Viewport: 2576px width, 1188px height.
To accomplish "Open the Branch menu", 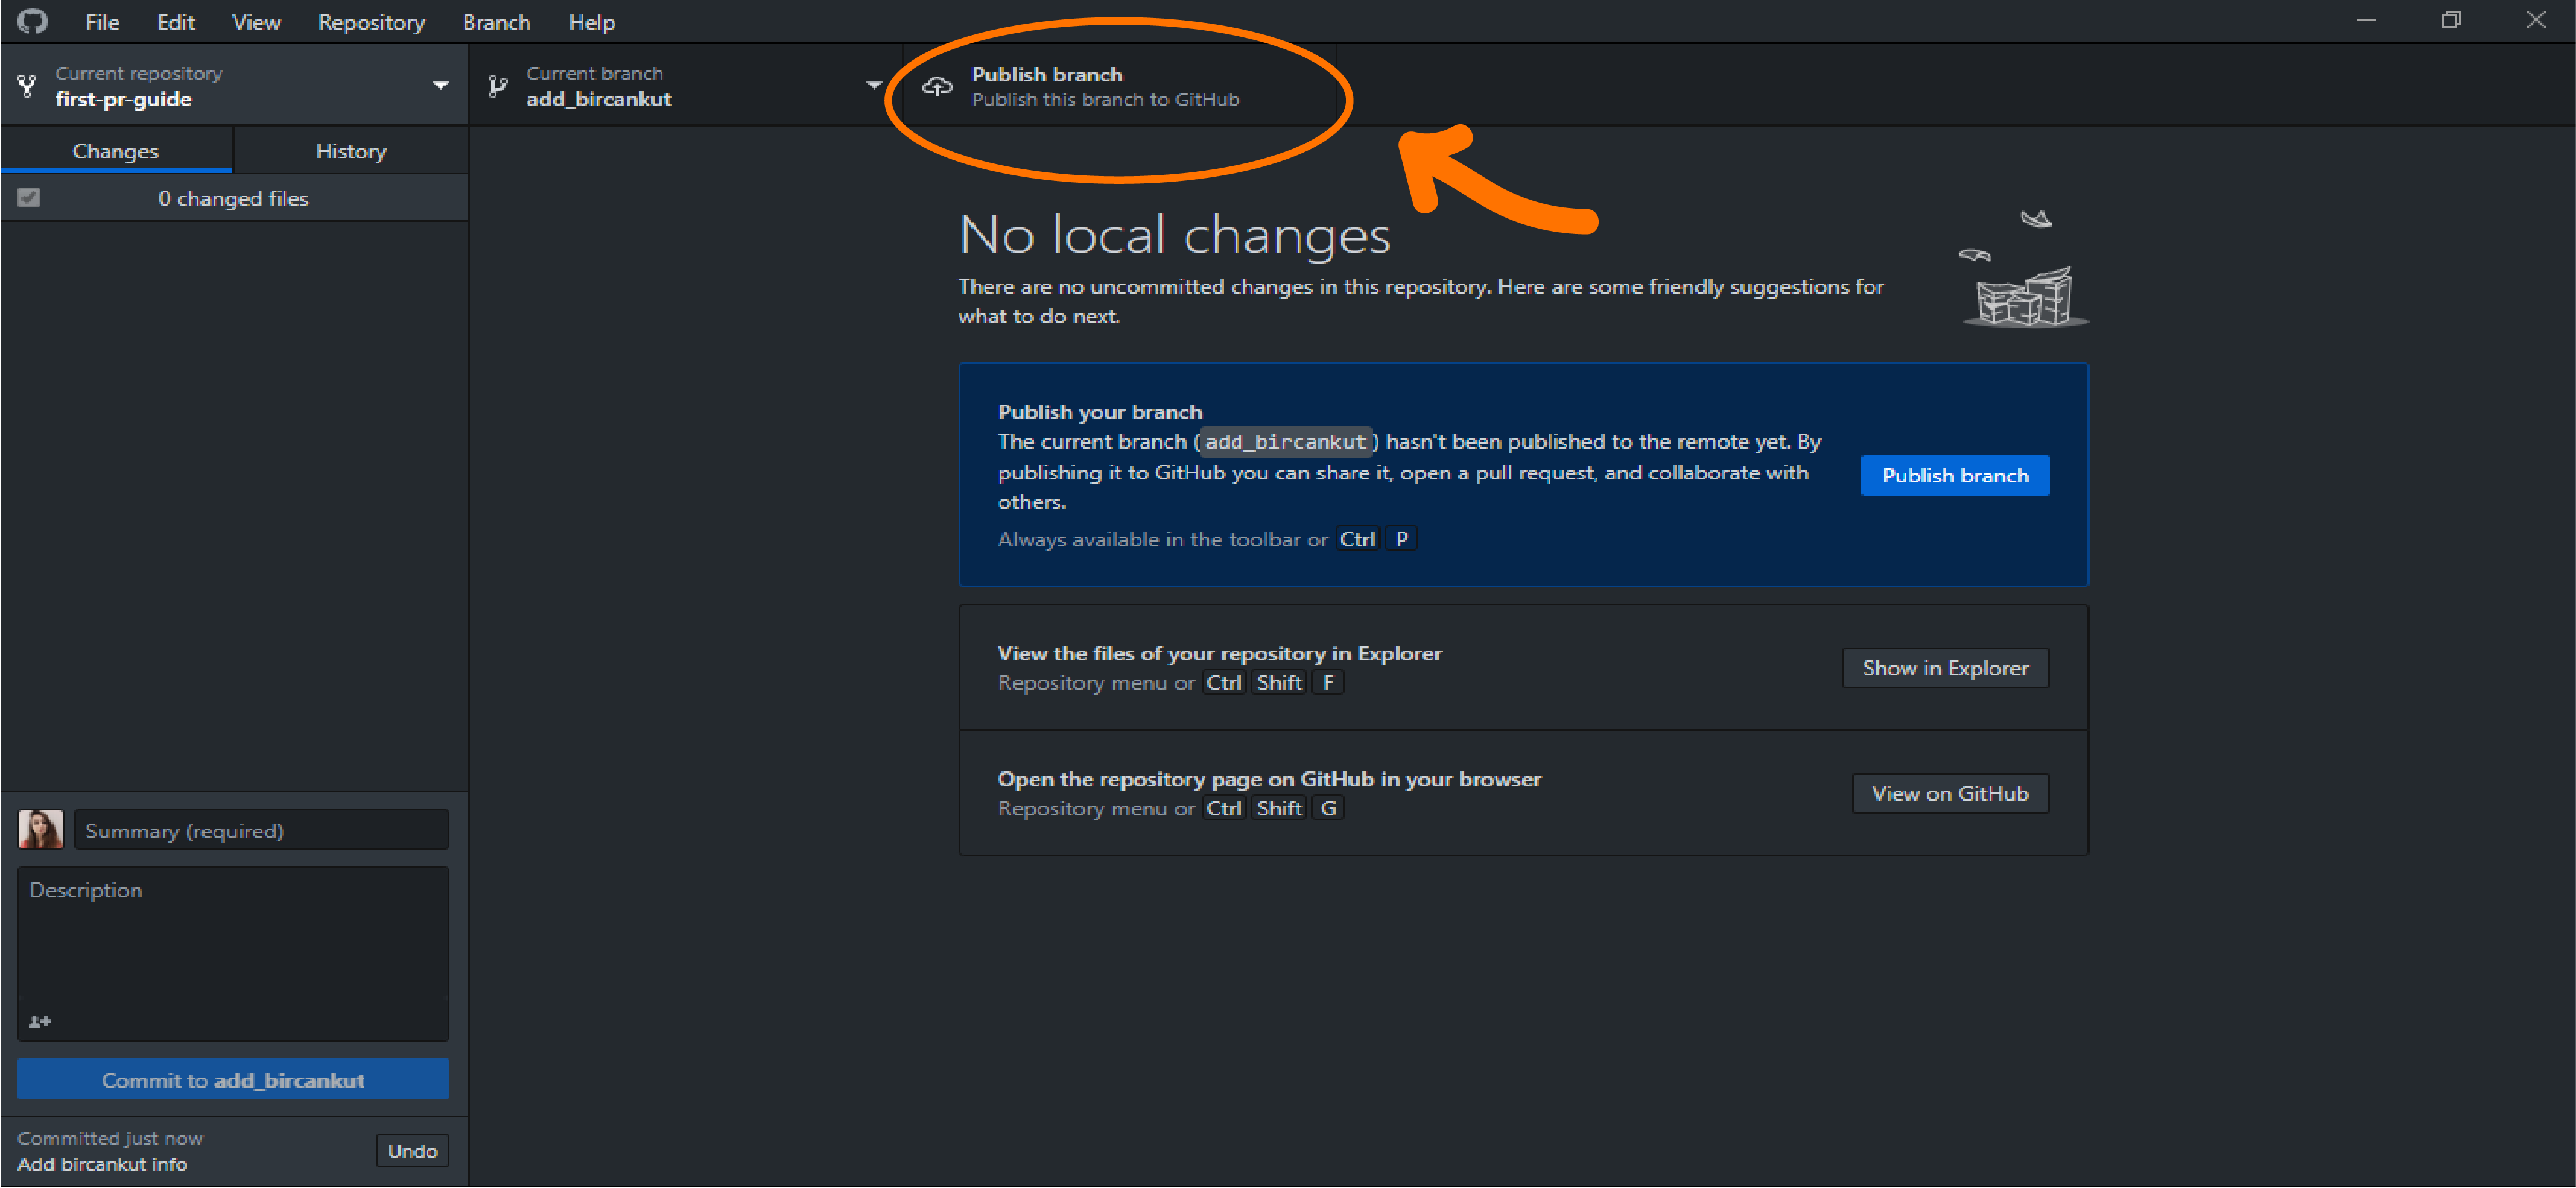I will point(496,22).
